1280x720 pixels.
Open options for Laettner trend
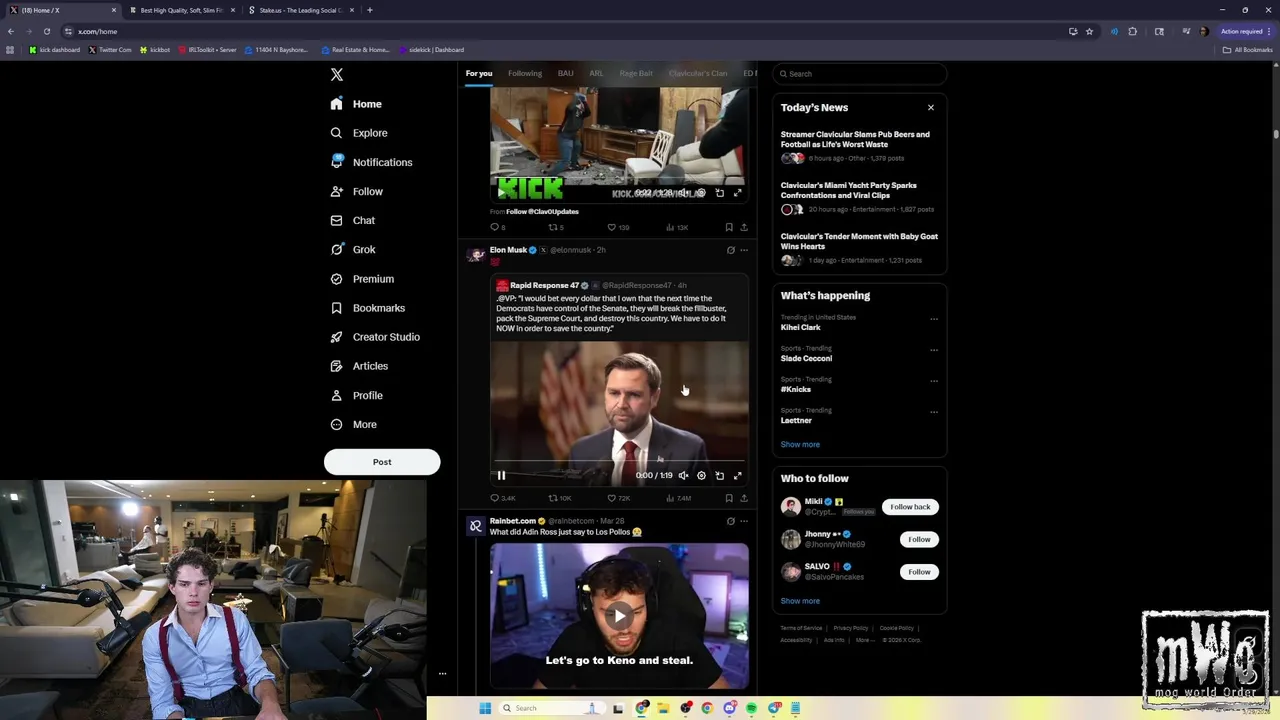point(934,412)
